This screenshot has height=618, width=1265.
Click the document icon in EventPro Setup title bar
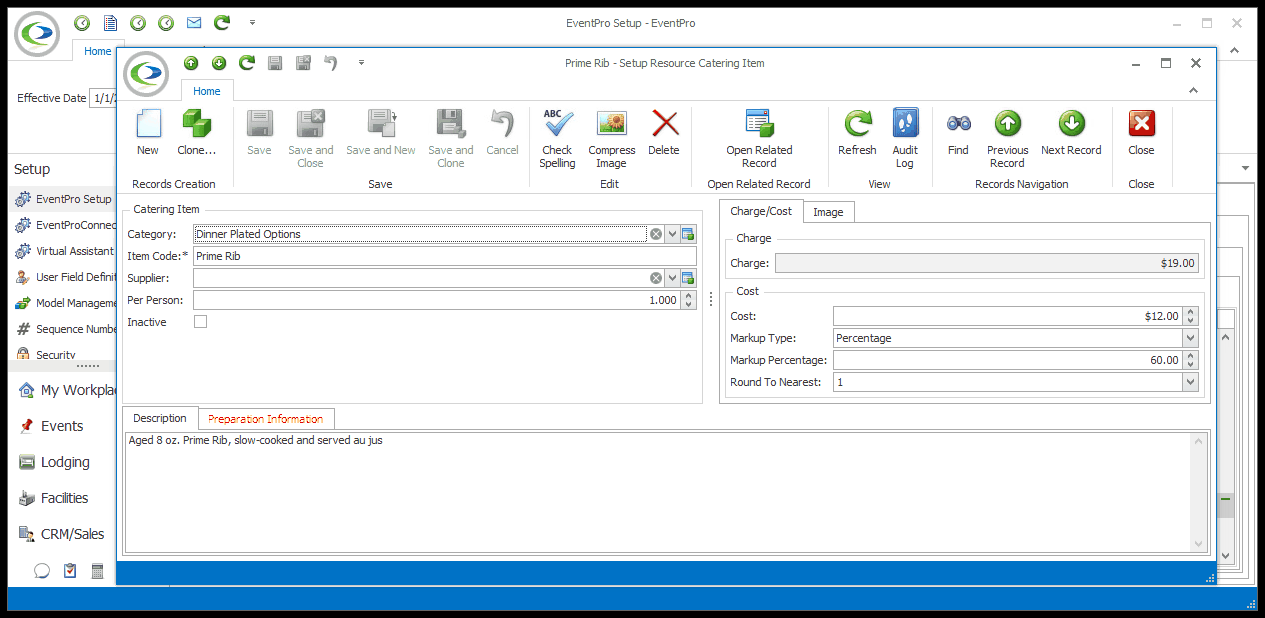coord(110,22)
